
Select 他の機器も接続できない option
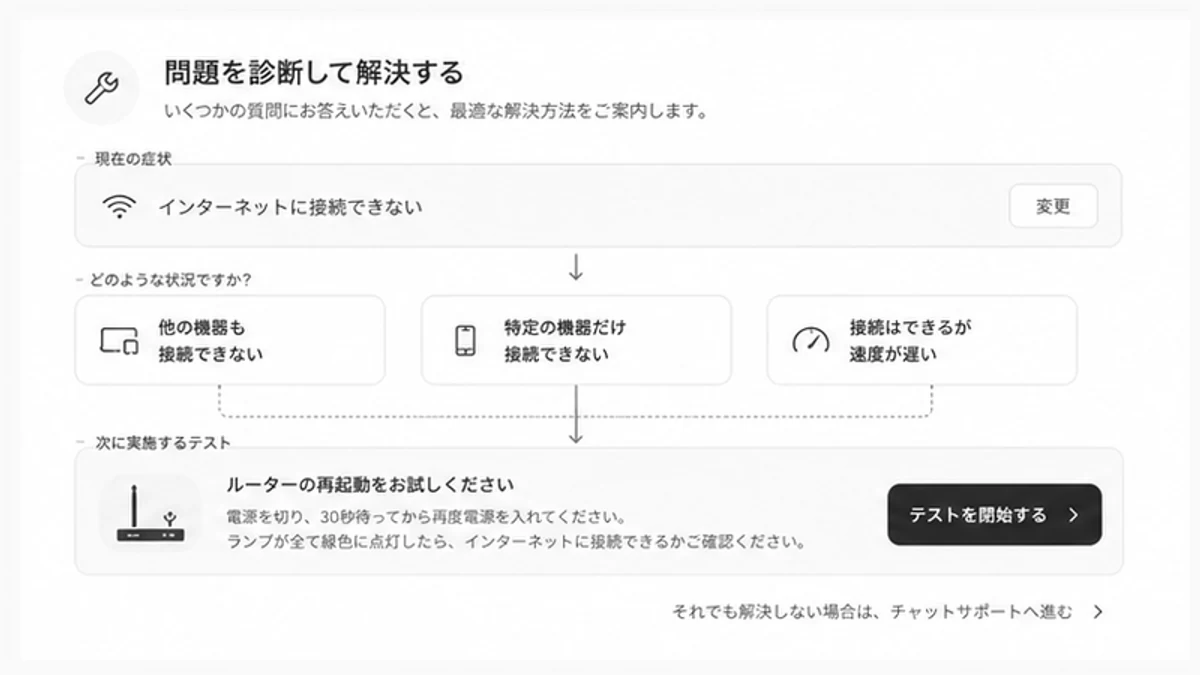coord(230,340)
